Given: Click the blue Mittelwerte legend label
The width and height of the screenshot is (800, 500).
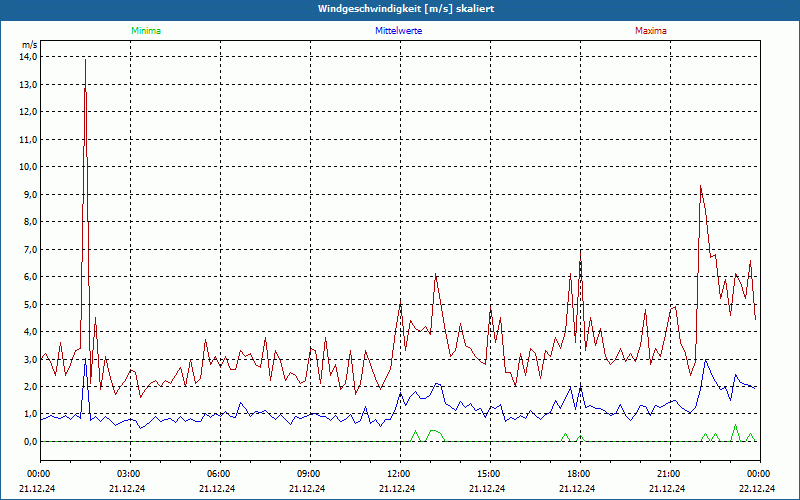Looking at the screenshot, I should [398, 31].
